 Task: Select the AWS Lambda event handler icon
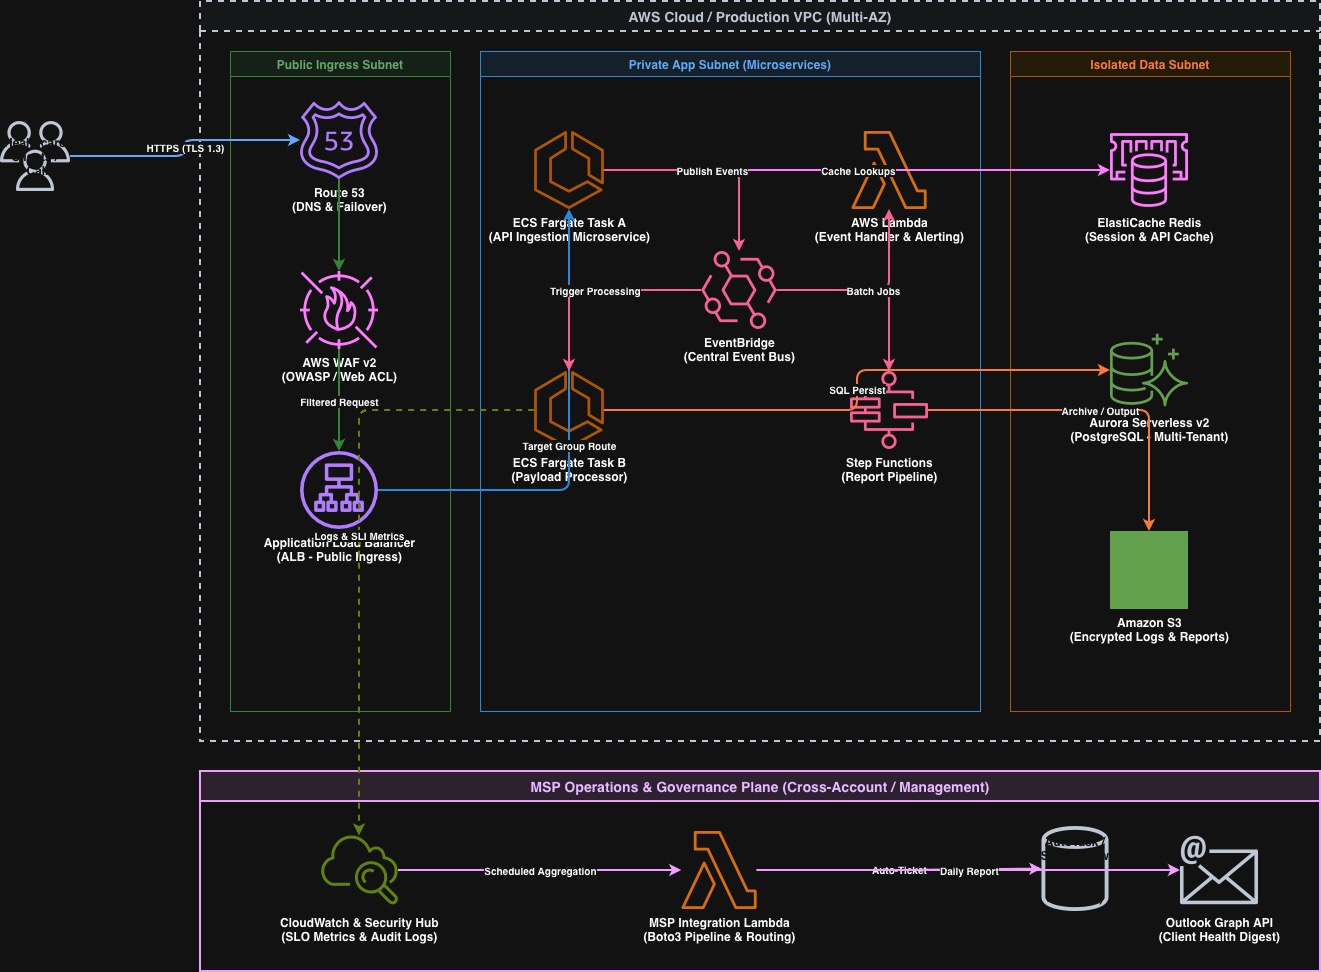click(x=889, y=170)
